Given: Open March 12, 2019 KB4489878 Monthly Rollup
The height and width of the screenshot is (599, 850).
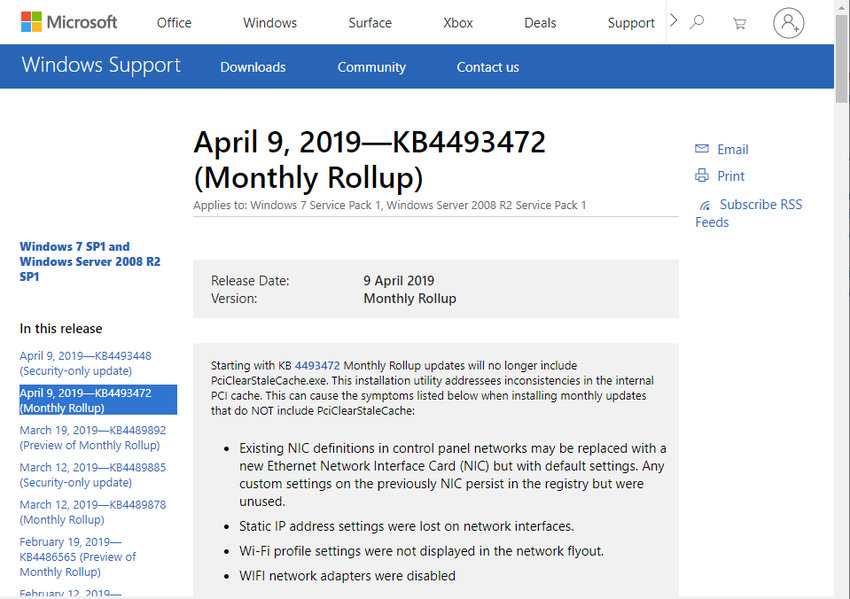Looking at the screenshot, I should pos(93,512).
